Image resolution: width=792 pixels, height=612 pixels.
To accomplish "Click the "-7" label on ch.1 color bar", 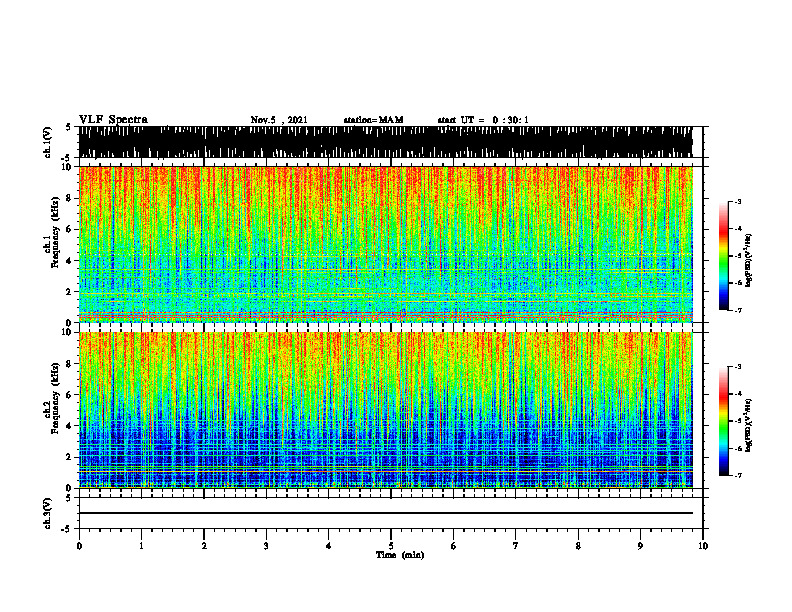I will 738,310.
